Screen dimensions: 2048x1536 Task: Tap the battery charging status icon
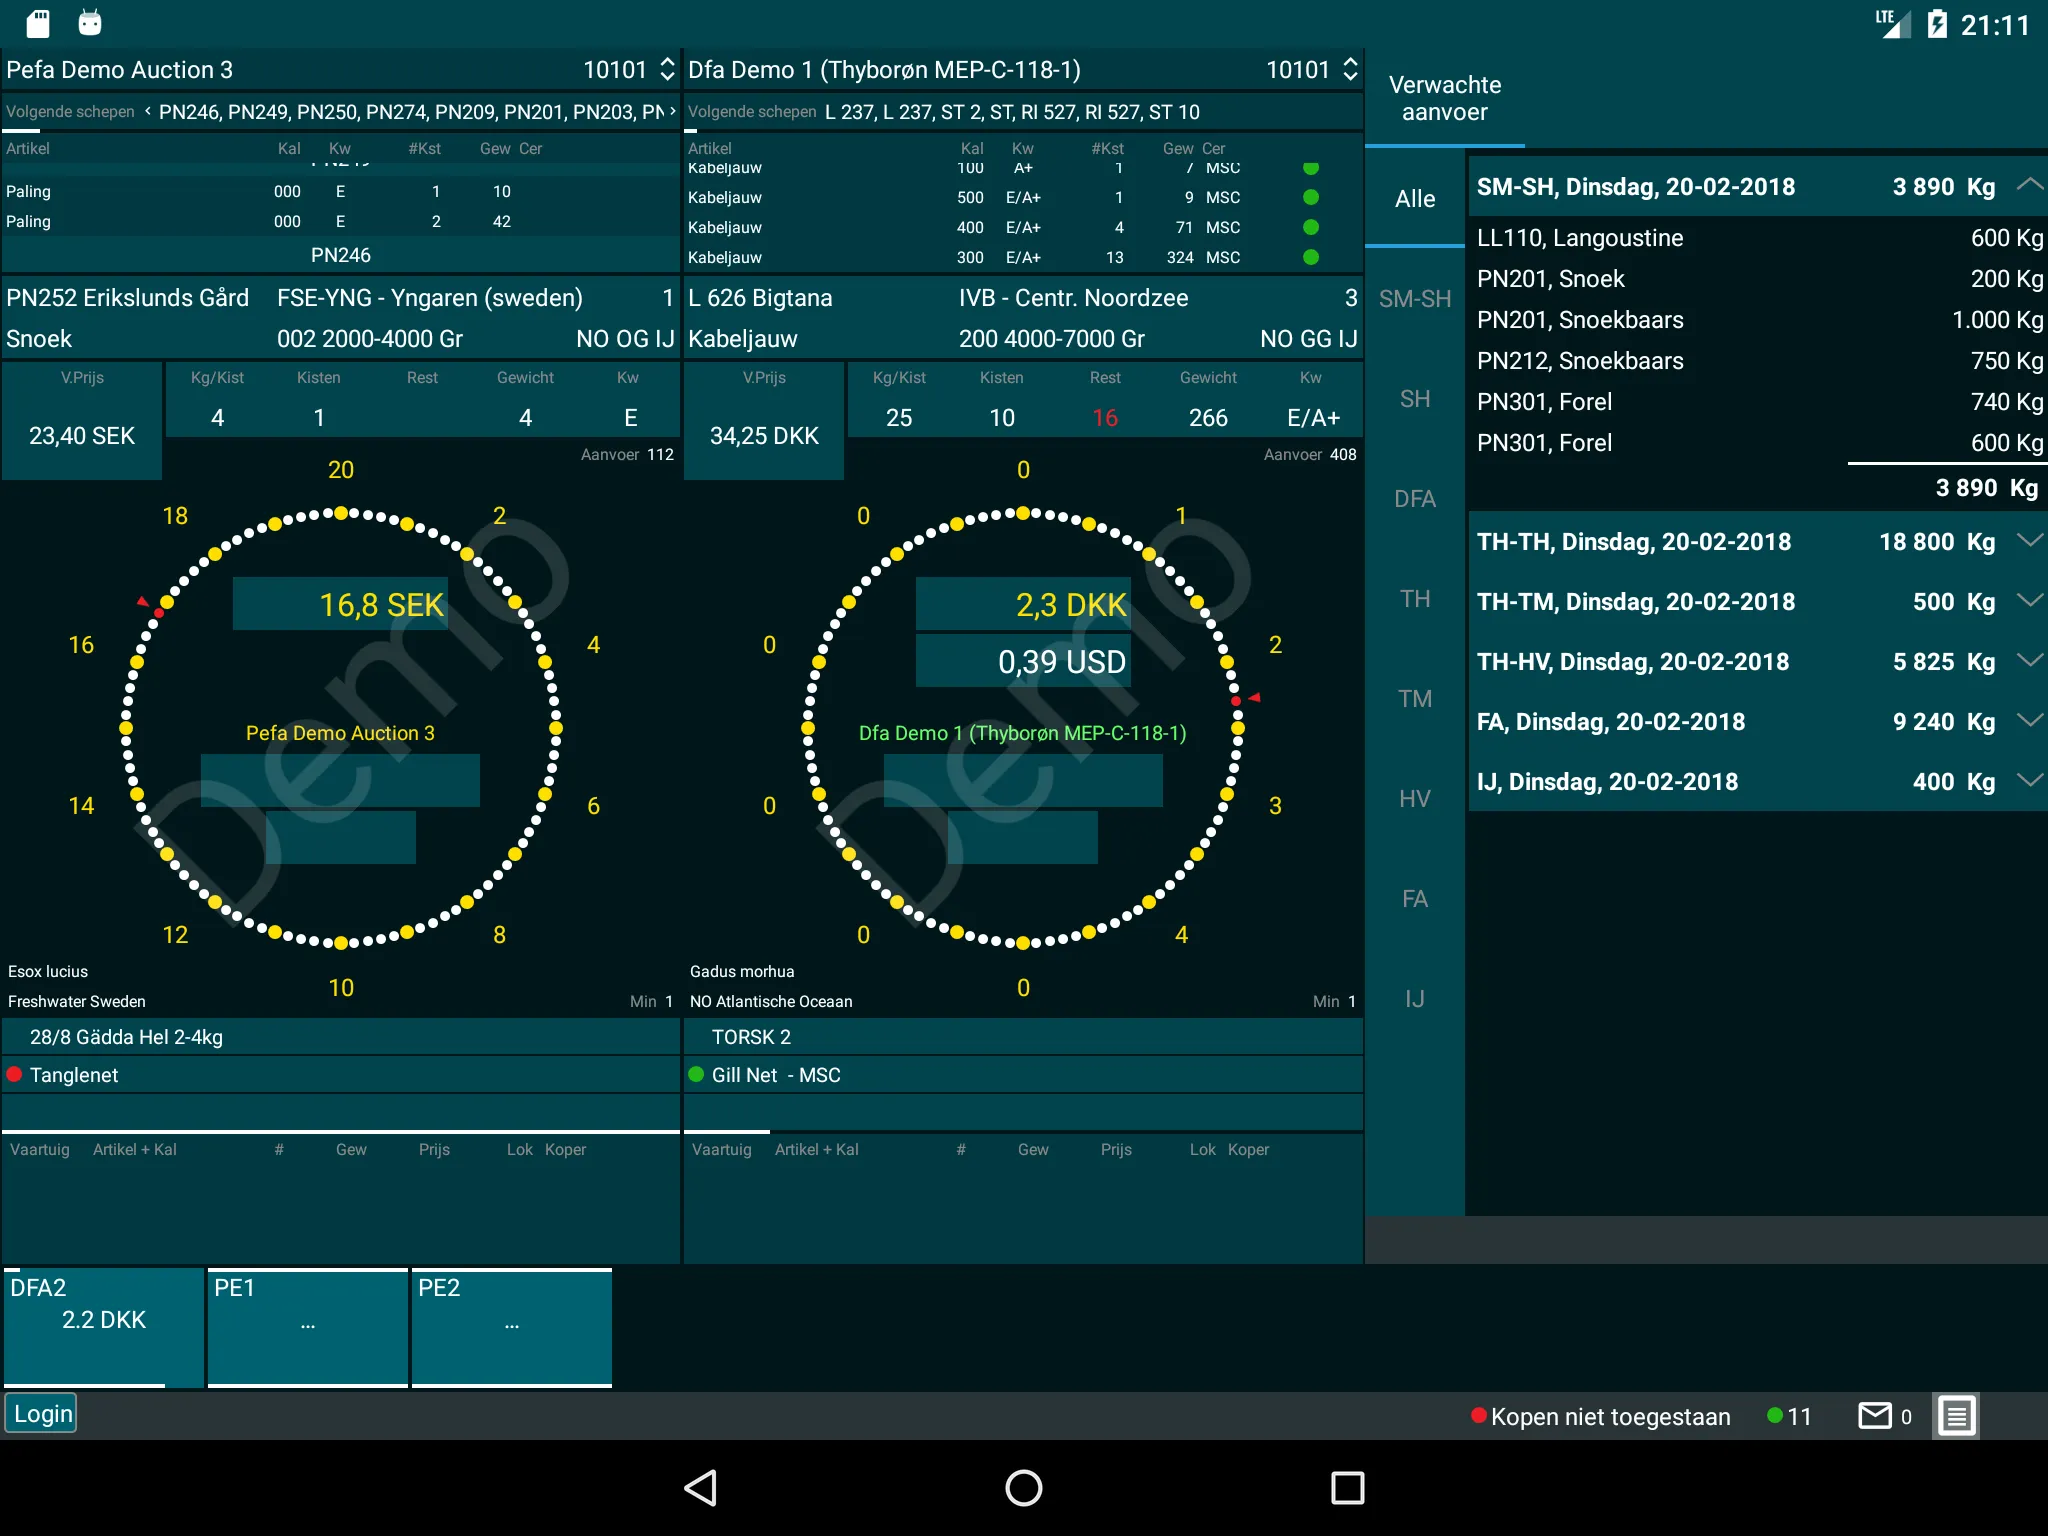click(x=1937, y=24)
